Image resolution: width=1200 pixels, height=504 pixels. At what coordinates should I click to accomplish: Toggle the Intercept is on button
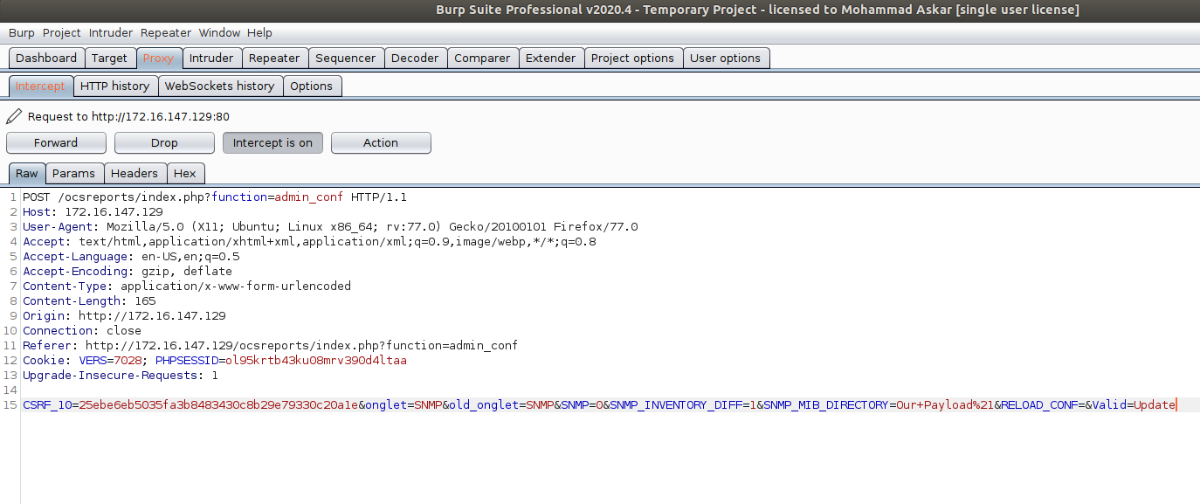(272, 143)
